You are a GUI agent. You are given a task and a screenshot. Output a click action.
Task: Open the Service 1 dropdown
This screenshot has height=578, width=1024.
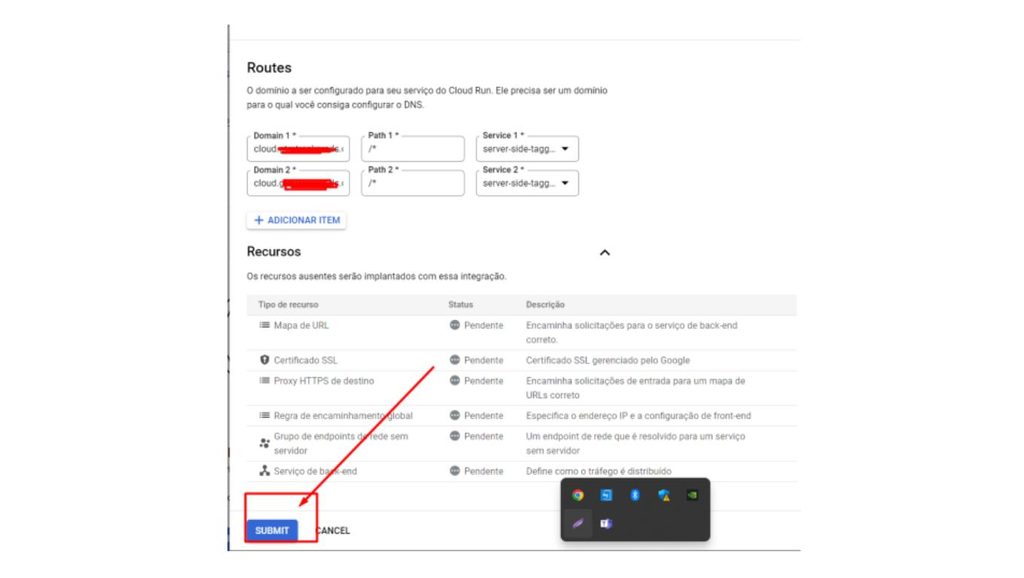(x=527, y=149)
